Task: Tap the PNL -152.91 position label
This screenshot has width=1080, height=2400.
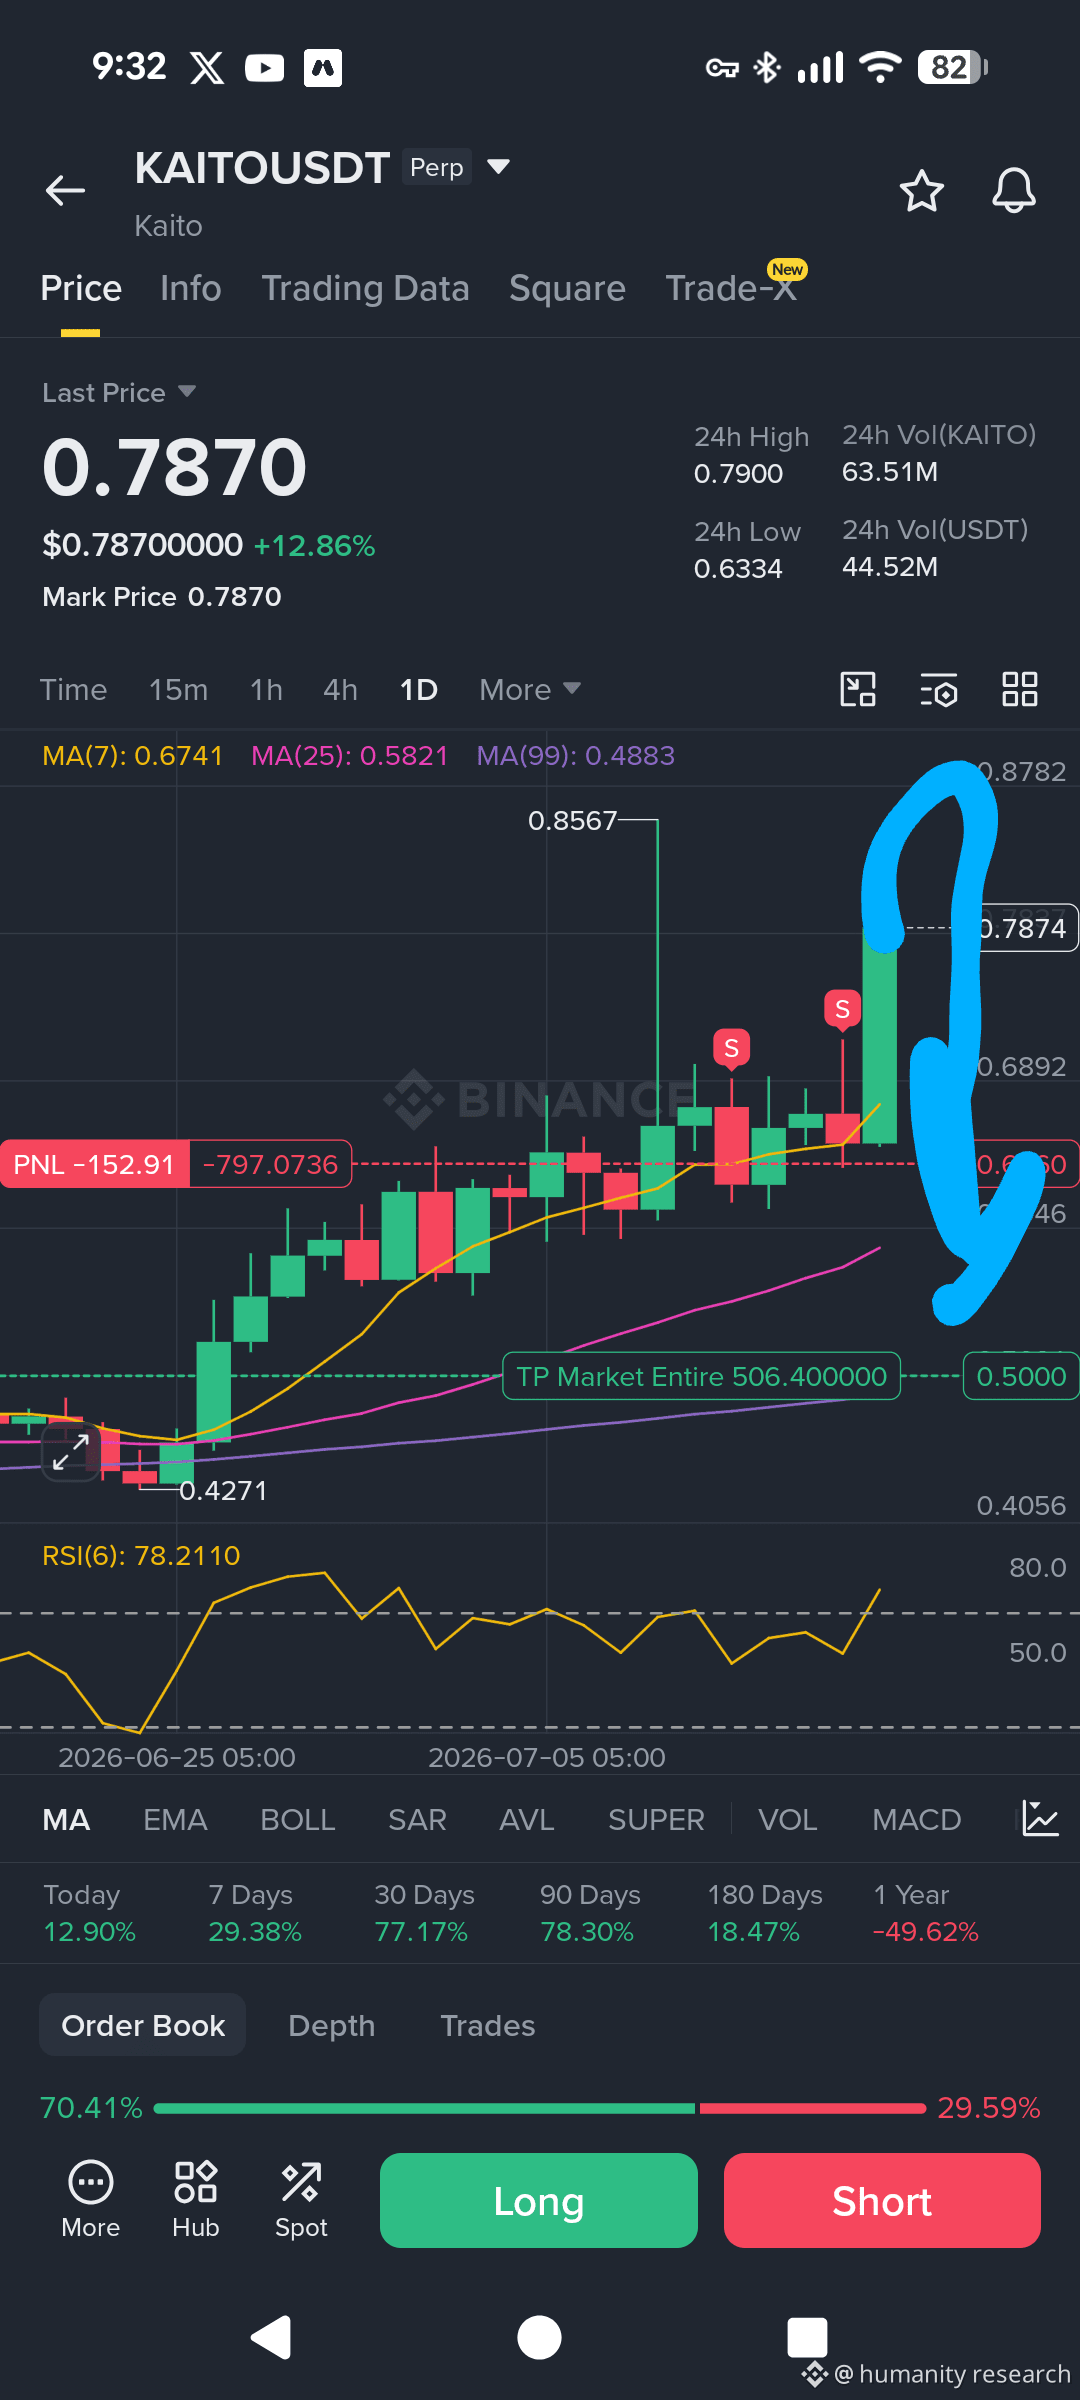Action: pos(95,1164)
